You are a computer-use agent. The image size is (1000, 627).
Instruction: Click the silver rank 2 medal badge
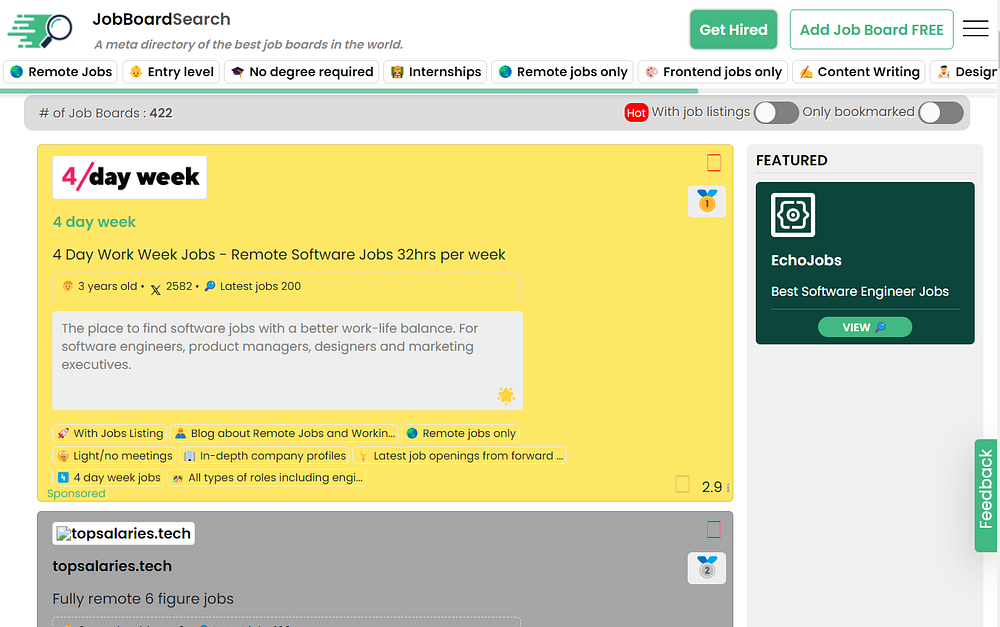pyautogui.click(x=707, y=568)
